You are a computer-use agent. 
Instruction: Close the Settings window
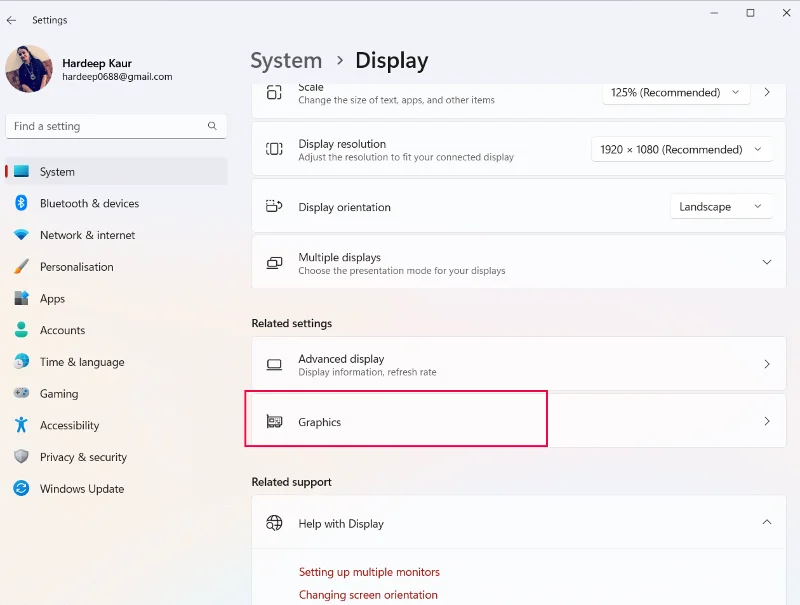click(x=786, y=13)
